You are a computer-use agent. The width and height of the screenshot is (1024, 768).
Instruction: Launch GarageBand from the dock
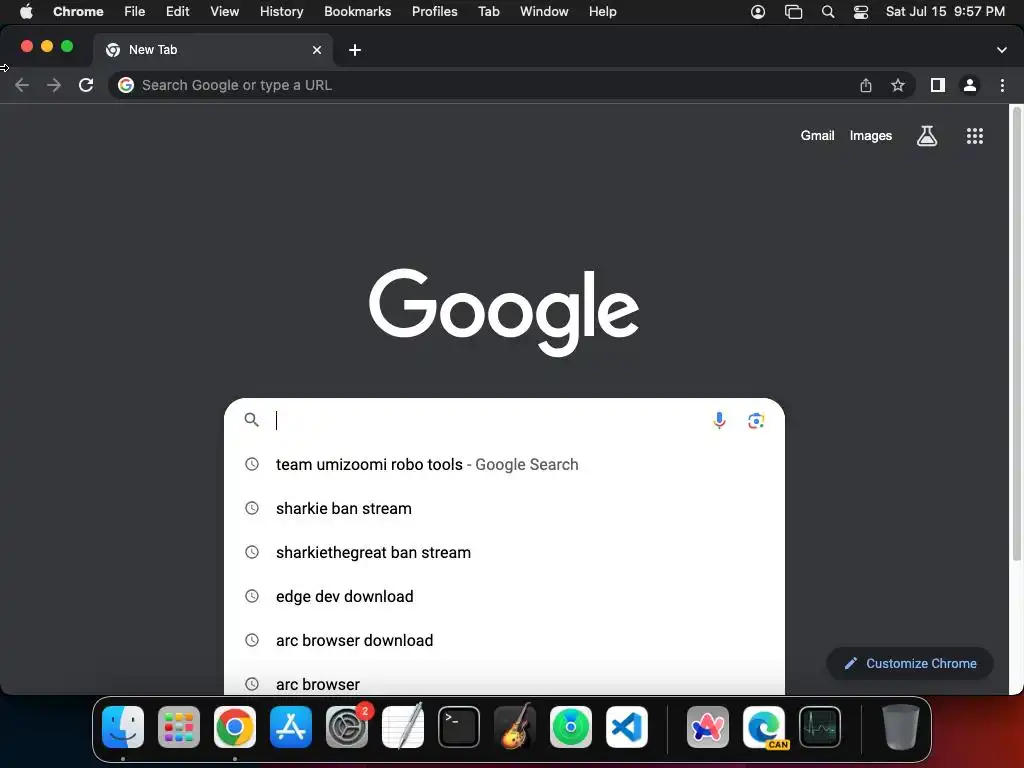point(515,727)
